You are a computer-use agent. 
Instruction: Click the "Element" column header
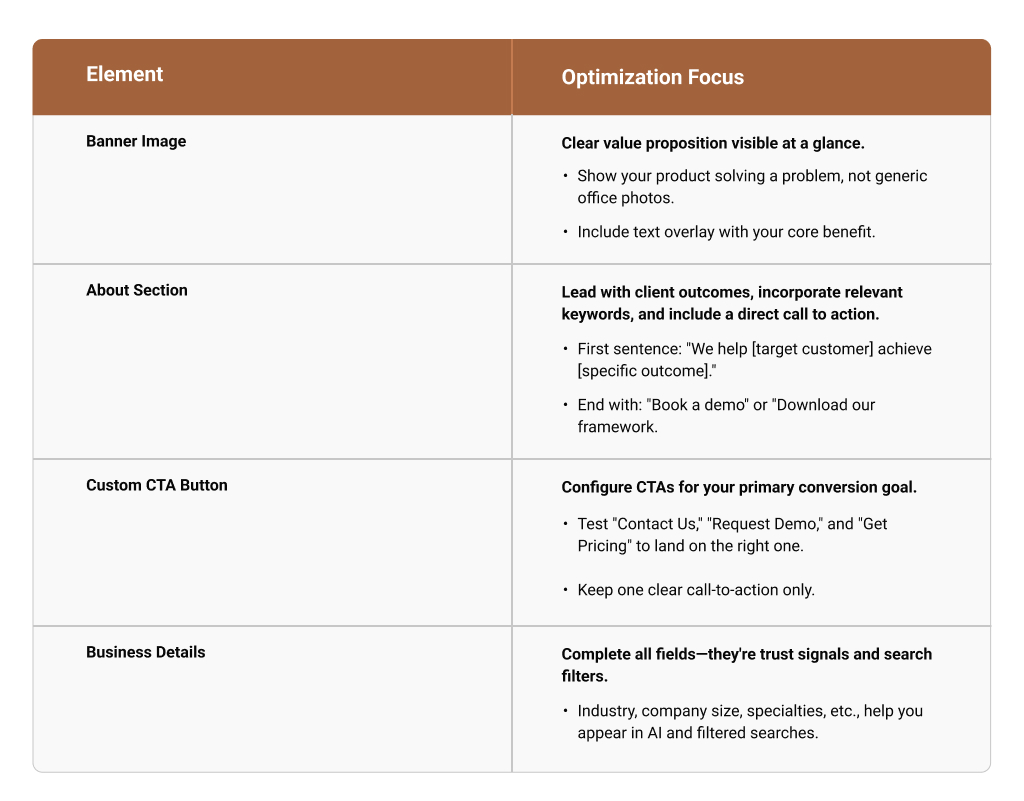[x=124, y=74]
